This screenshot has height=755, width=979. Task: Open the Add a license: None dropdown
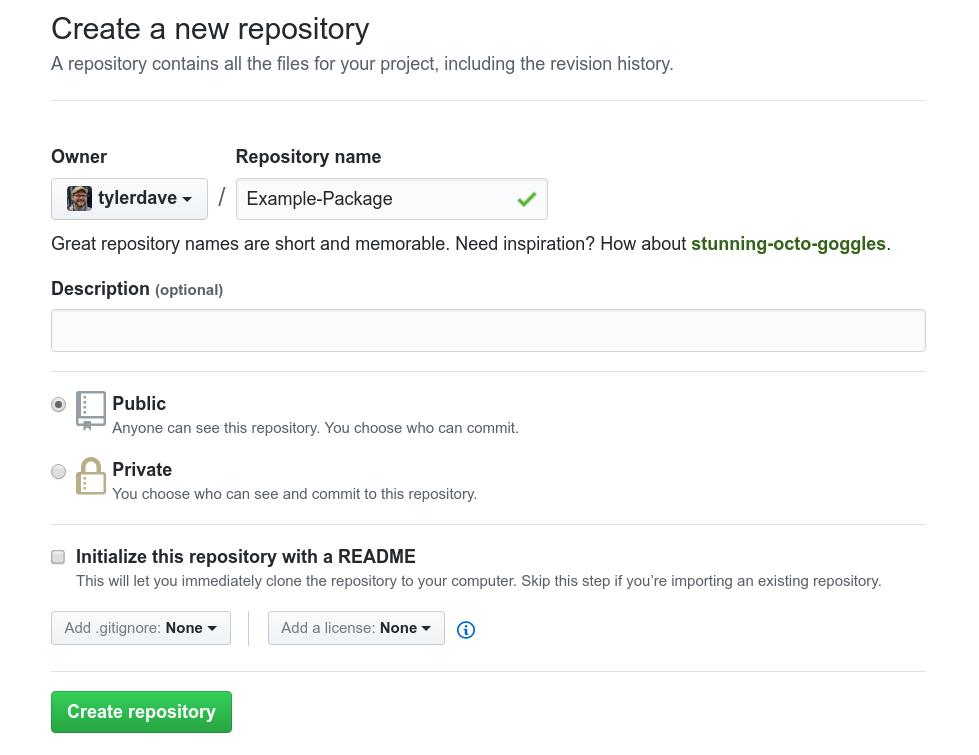click(x=356, y=627)
